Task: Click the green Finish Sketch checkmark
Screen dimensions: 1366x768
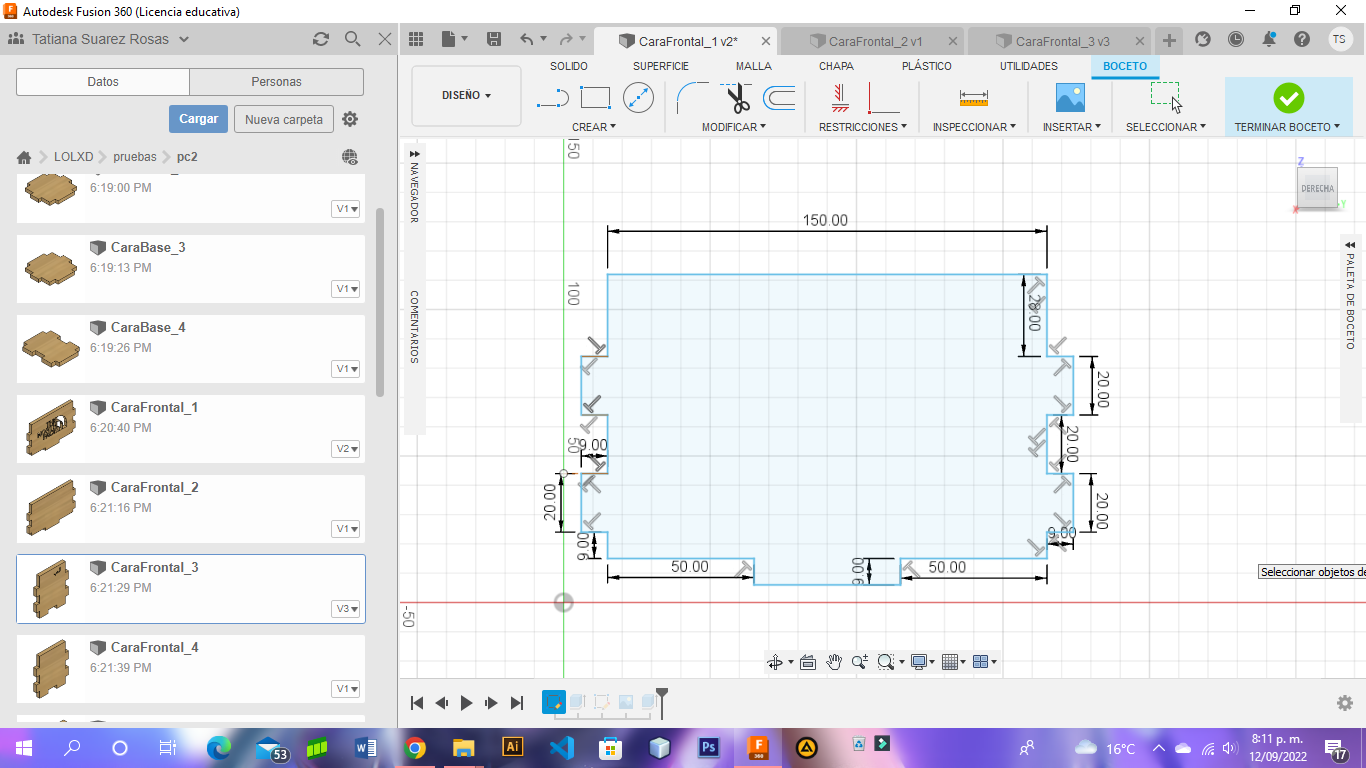Action: click(x=1288, y=98)
